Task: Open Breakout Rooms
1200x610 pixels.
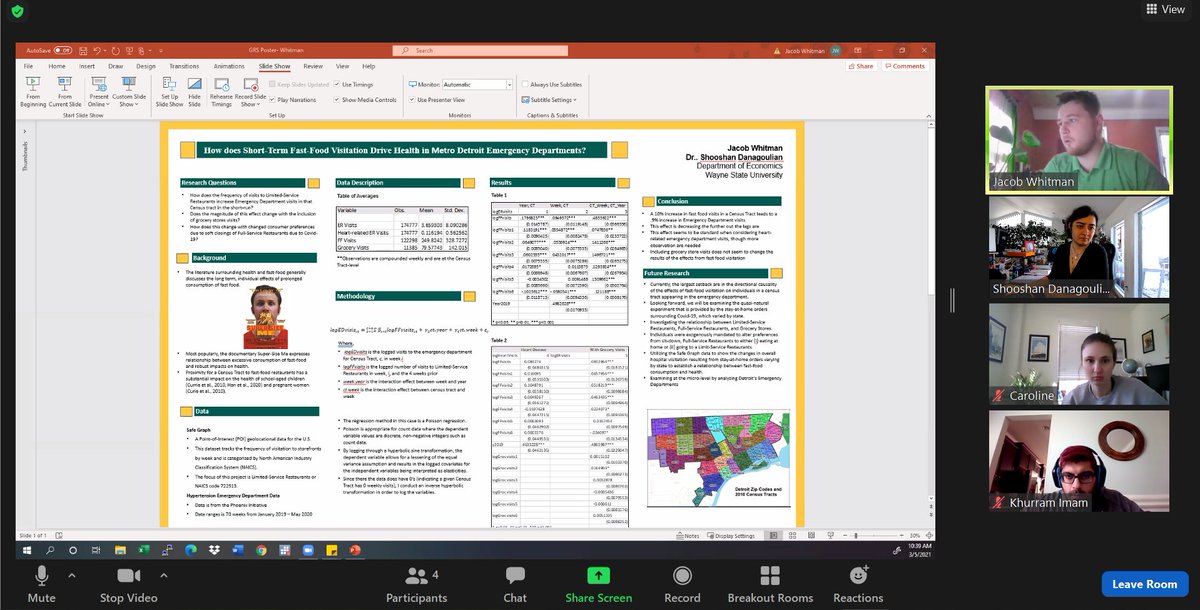Action: pos(770,582)
